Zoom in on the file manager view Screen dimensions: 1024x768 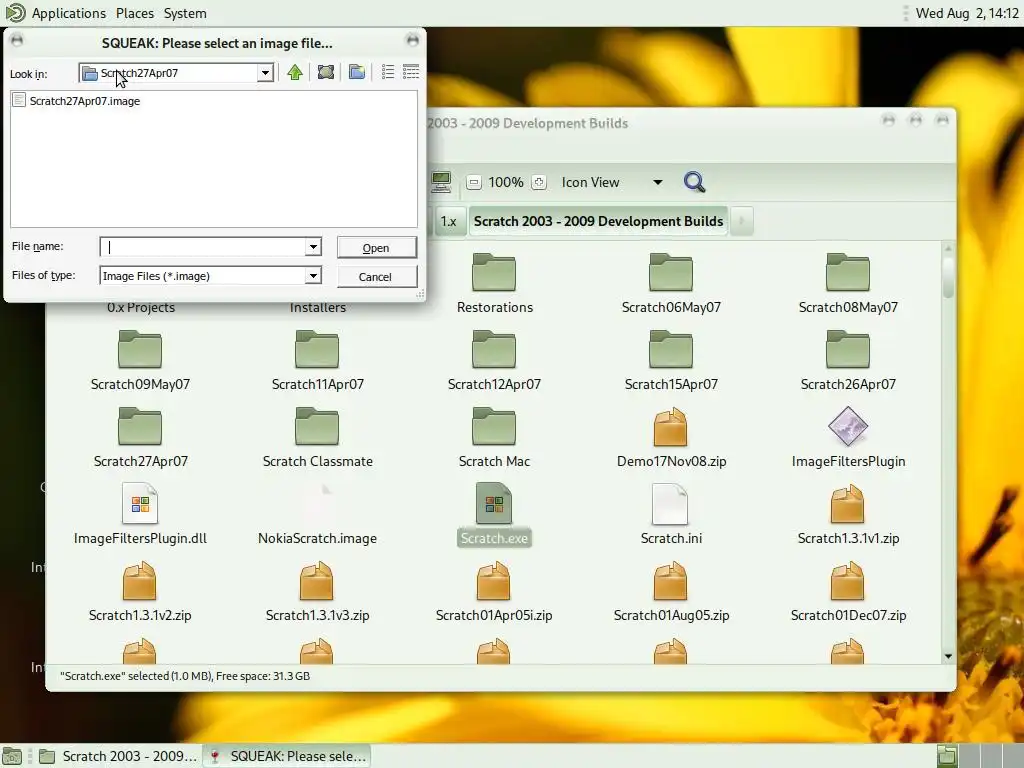(x=539, y=182)
